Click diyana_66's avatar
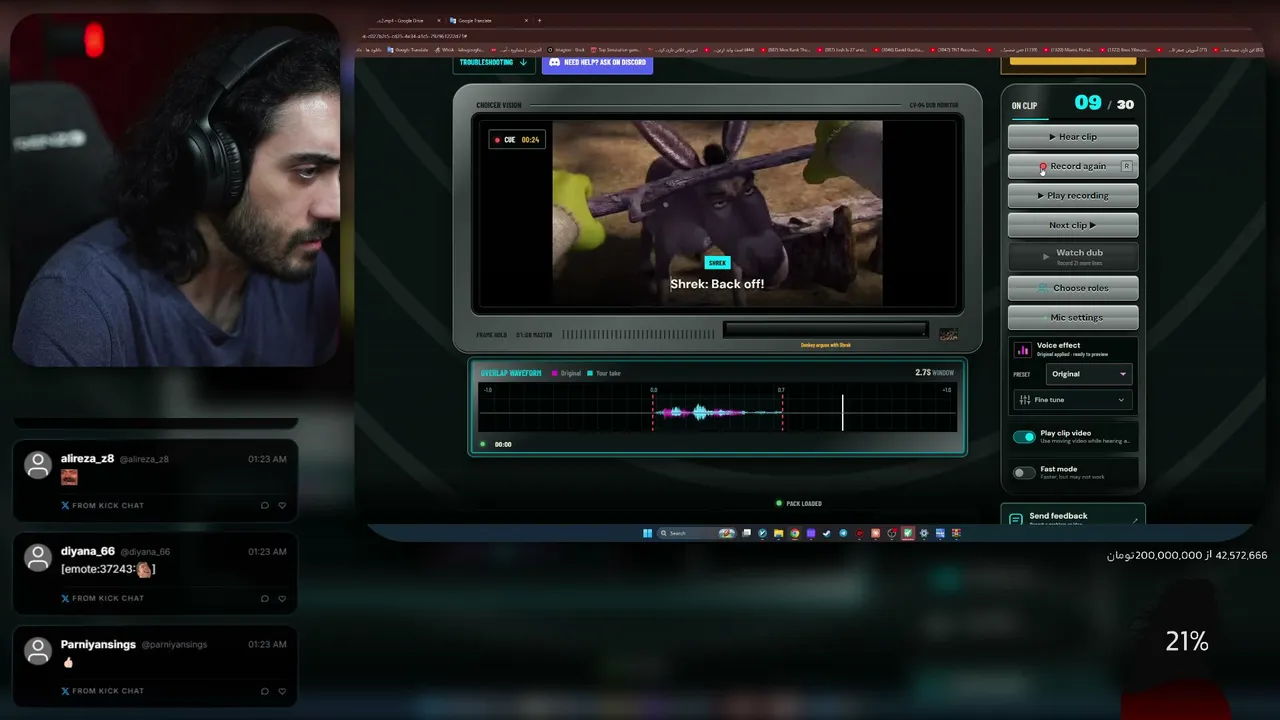This screenshot has height=720, width=1280. [38, 557]
